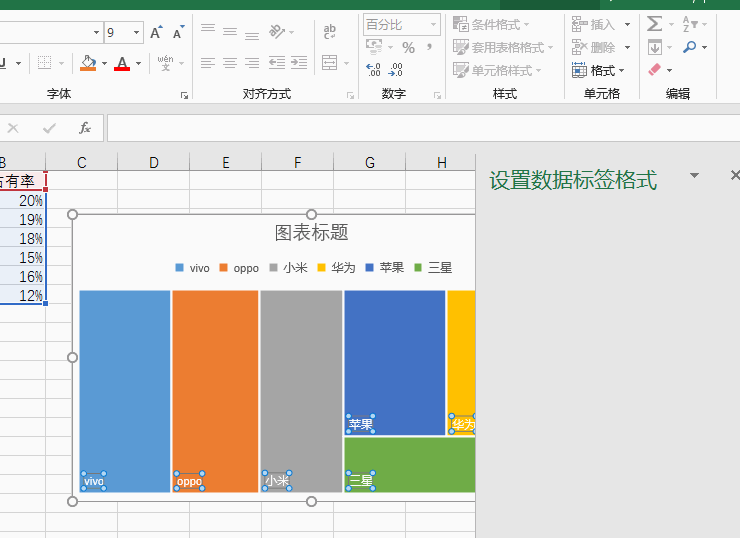Apply red font color with the A icon

[x=122, y=63]
